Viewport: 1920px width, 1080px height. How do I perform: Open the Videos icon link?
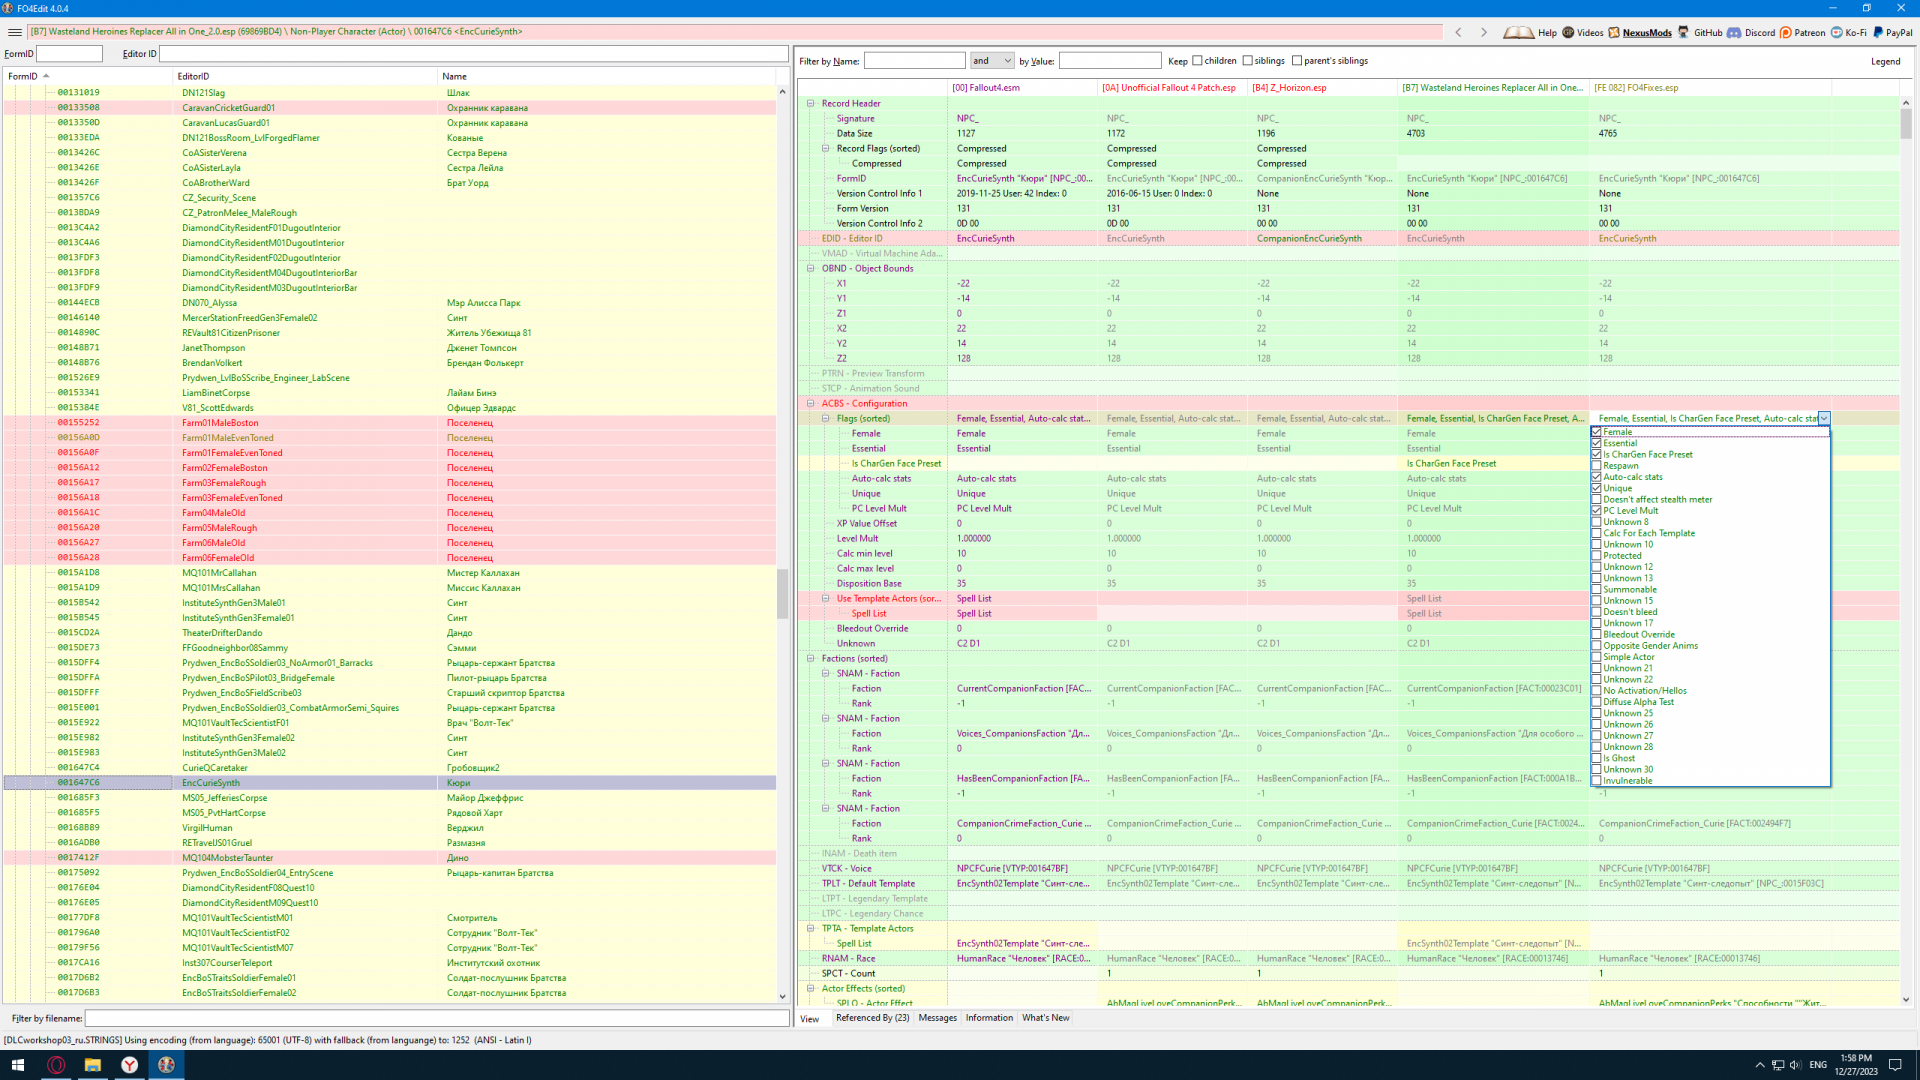[x=1568, y=33]
